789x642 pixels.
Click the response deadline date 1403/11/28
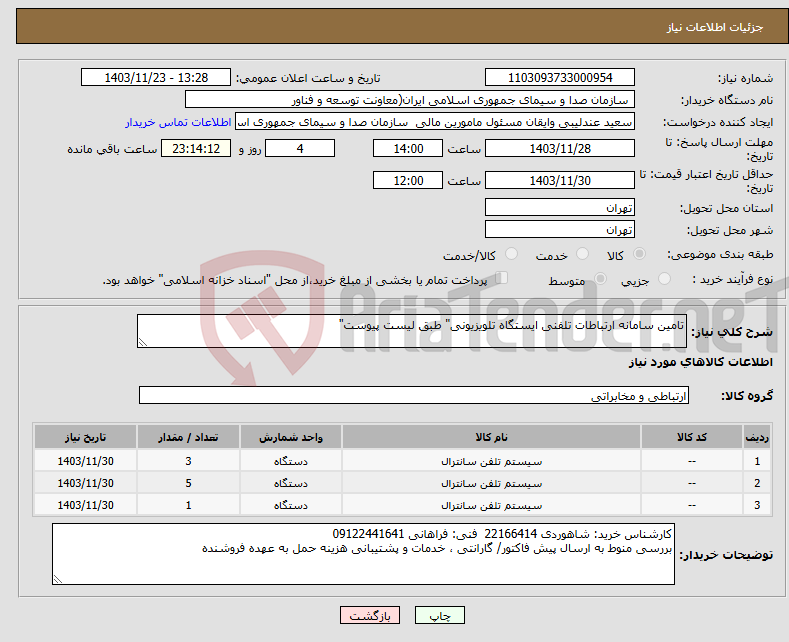tap(560, 148)
